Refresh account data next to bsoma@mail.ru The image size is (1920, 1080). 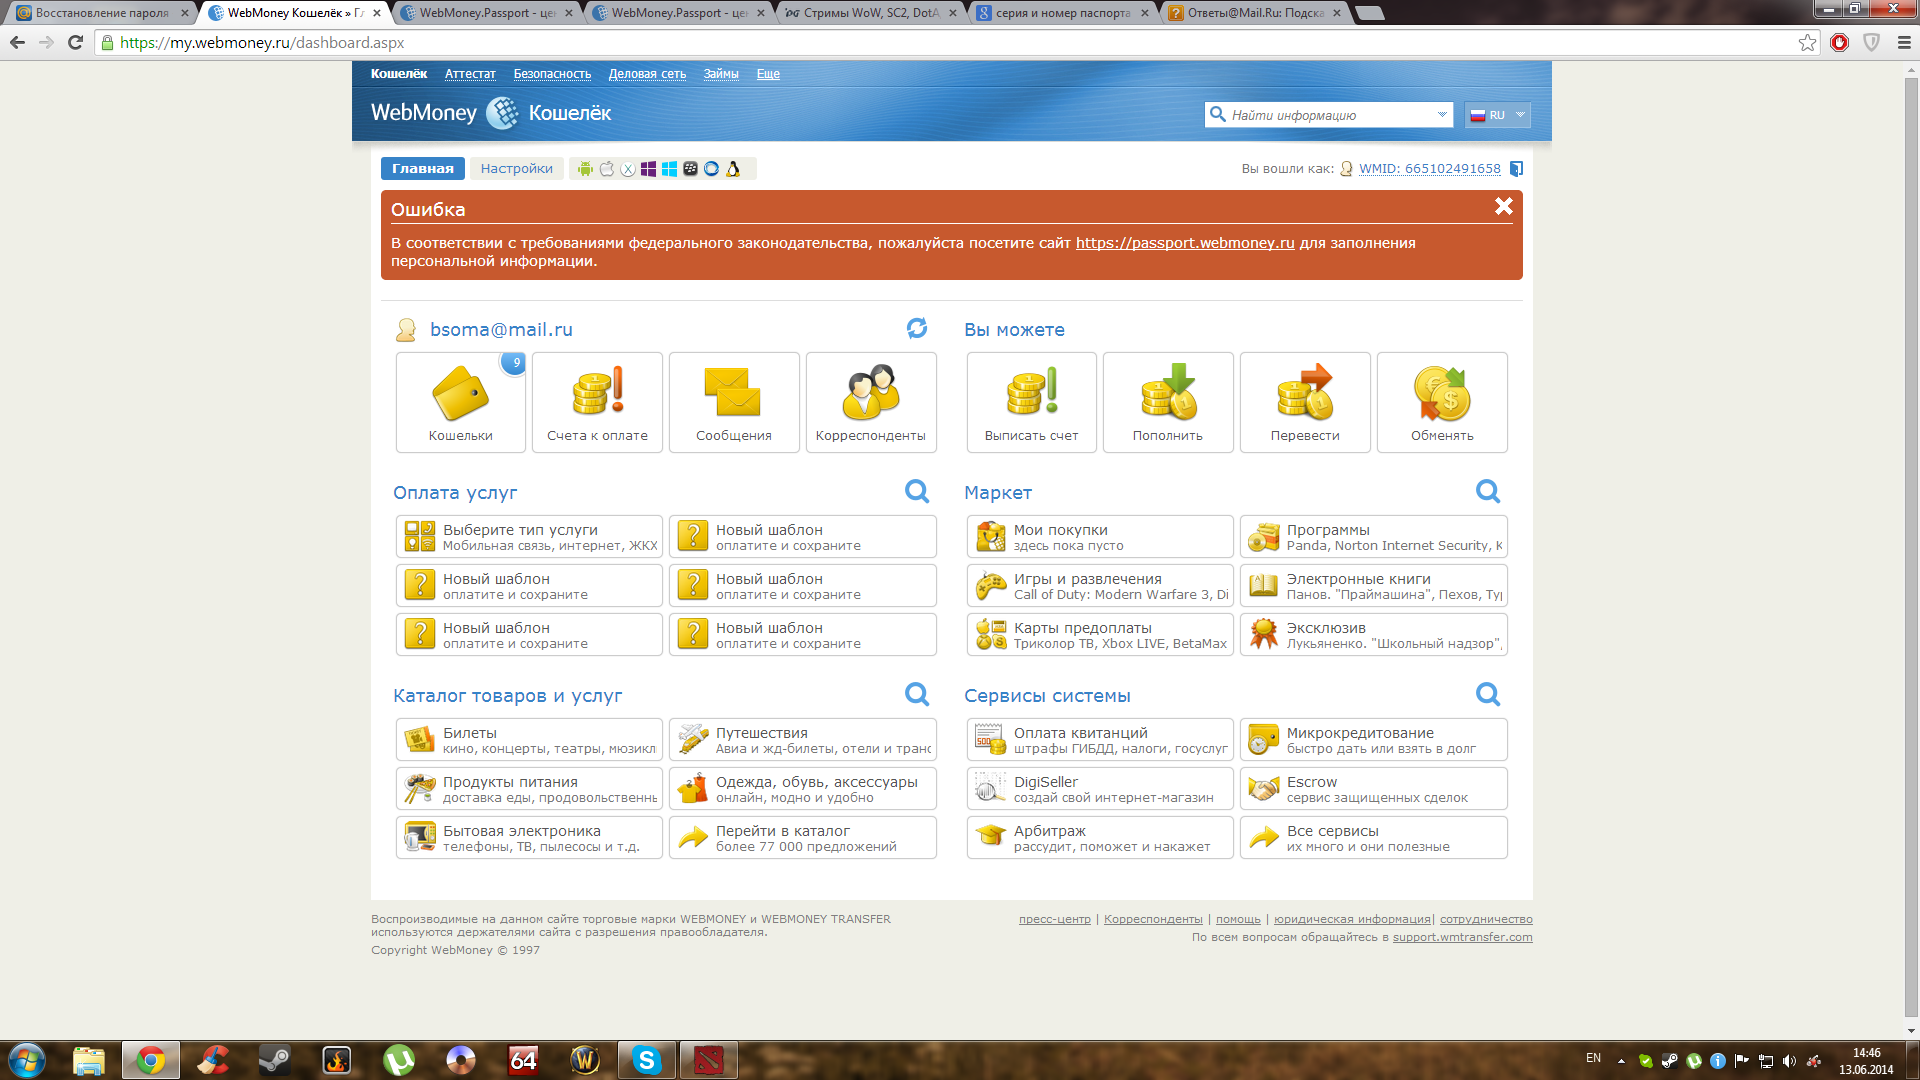917,328
